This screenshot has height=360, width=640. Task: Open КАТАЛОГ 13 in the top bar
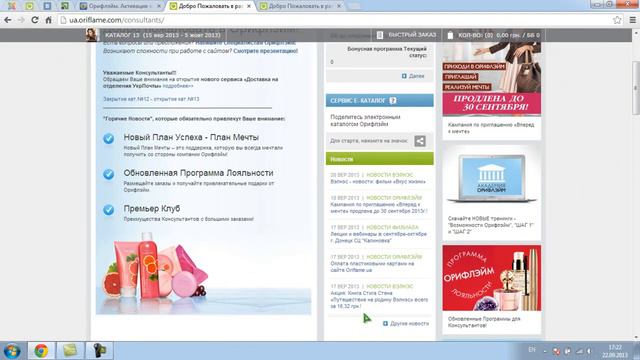click(162, 35)
